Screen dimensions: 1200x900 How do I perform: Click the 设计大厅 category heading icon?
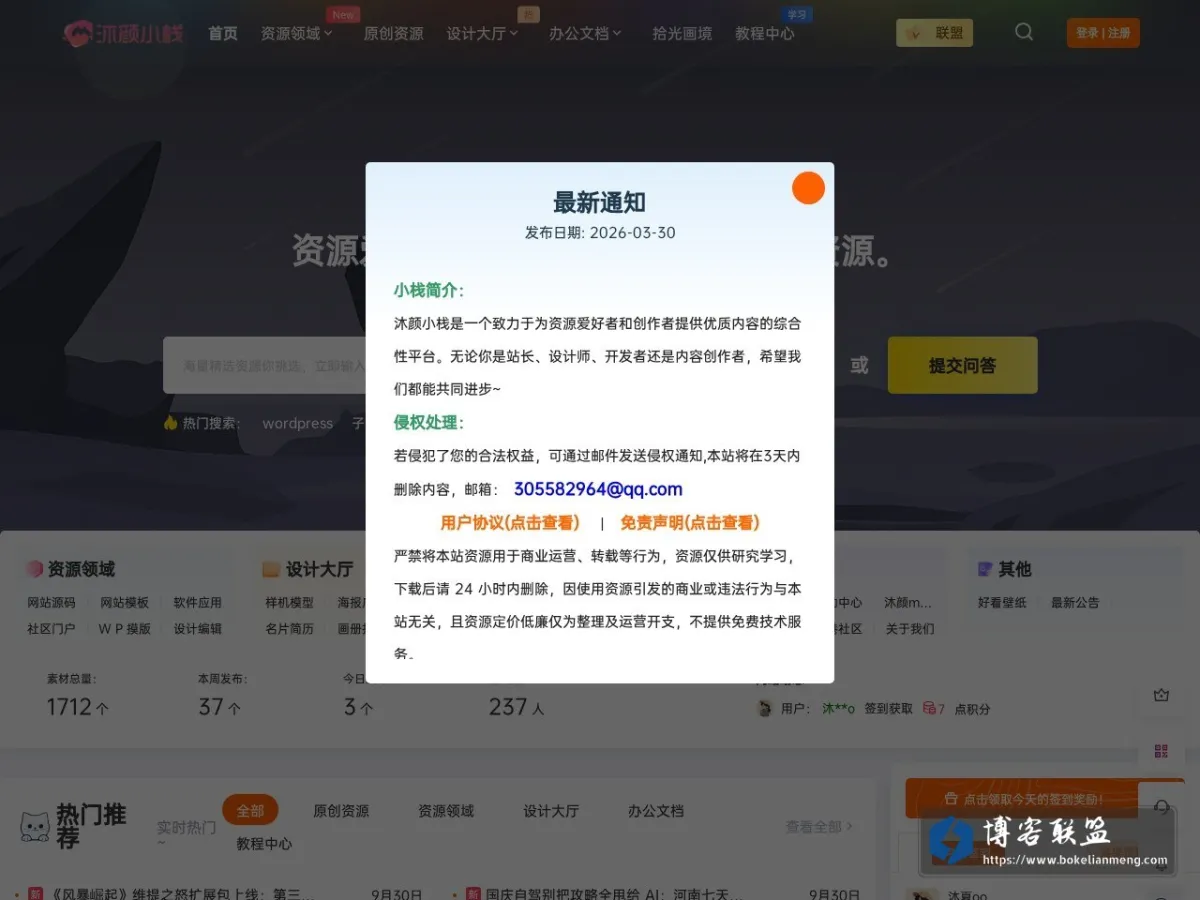270,569
